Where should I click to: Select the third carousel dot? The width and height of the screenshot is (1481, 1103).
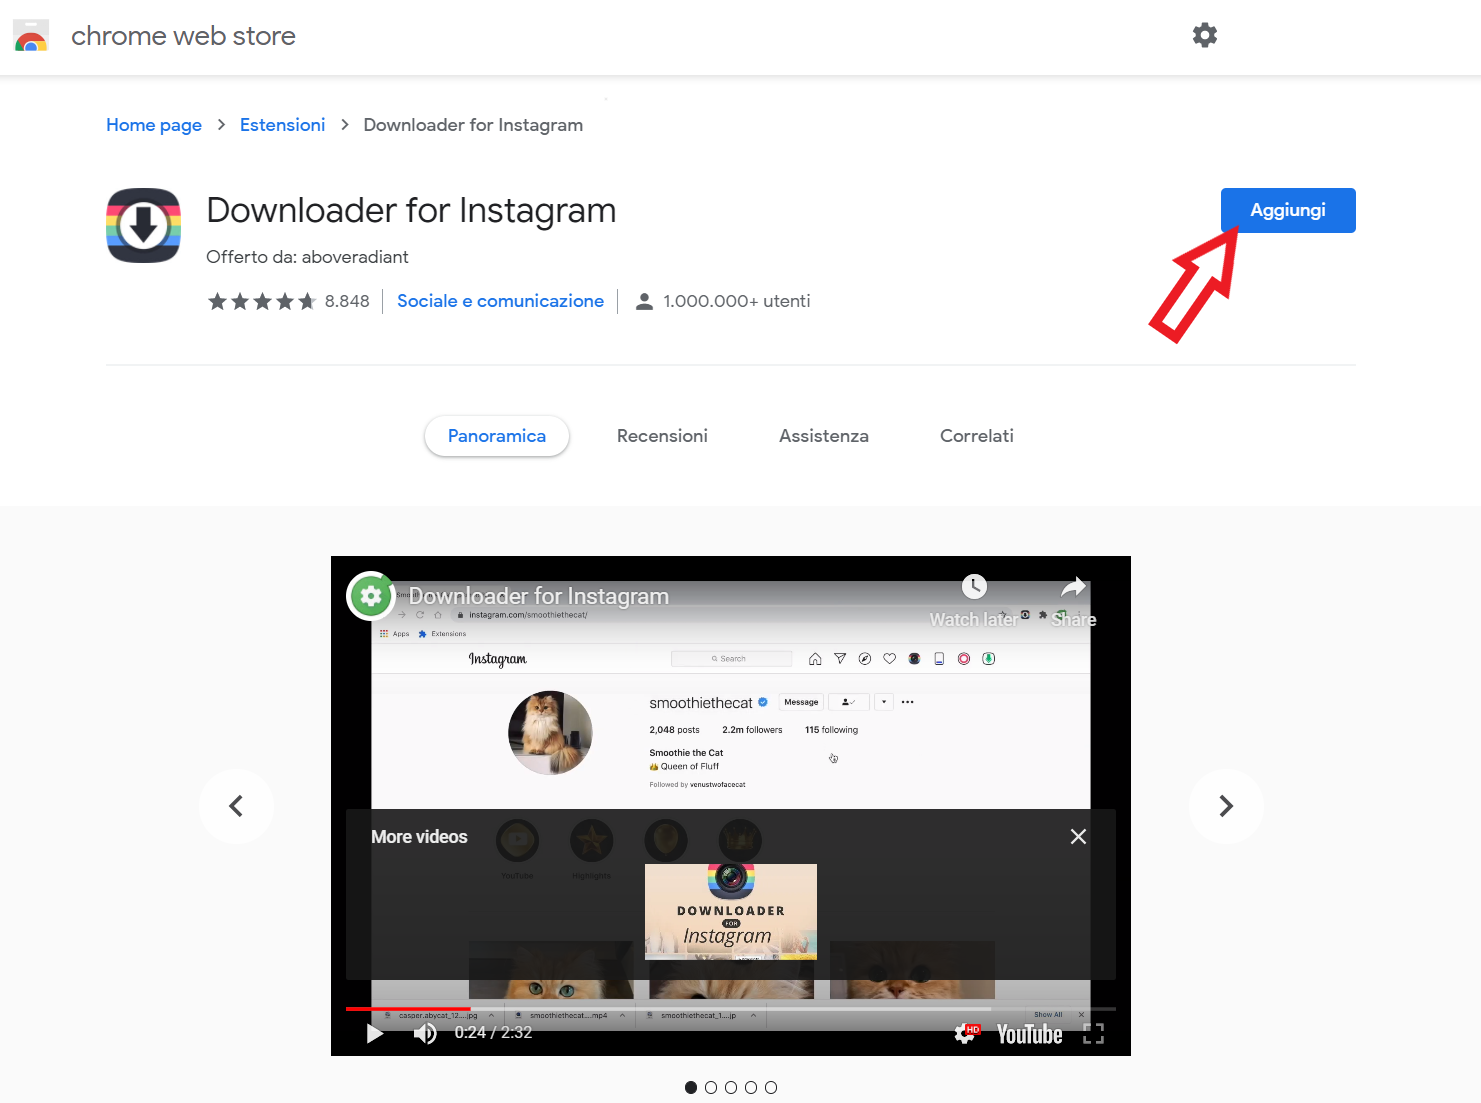click(x=731, y=1088)
